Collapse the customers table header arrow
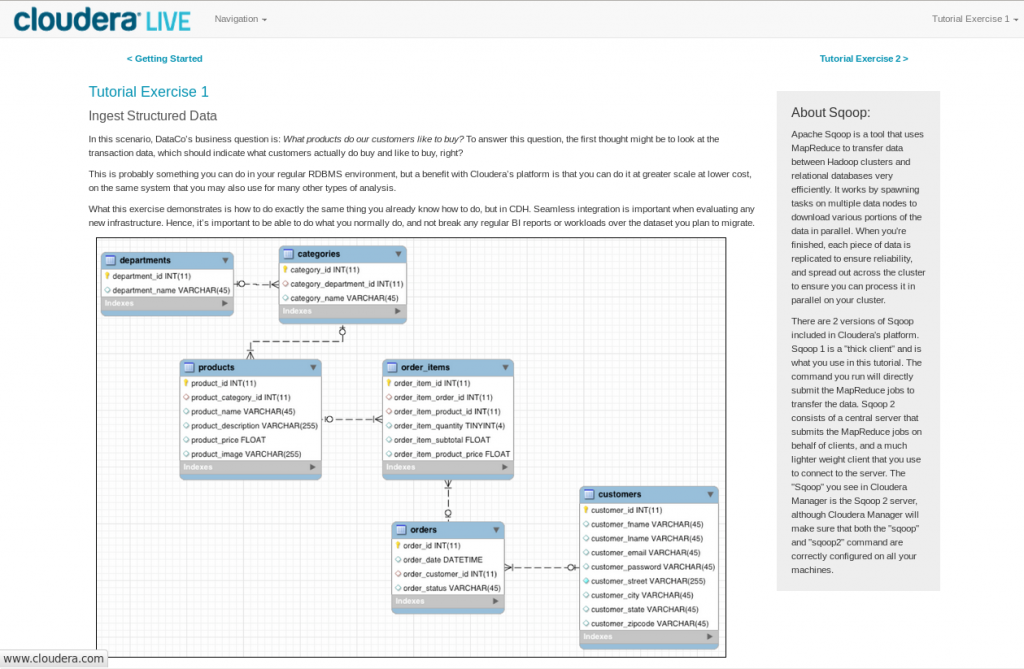Screen dimensions: 1024x669 [x=710, y=495]
